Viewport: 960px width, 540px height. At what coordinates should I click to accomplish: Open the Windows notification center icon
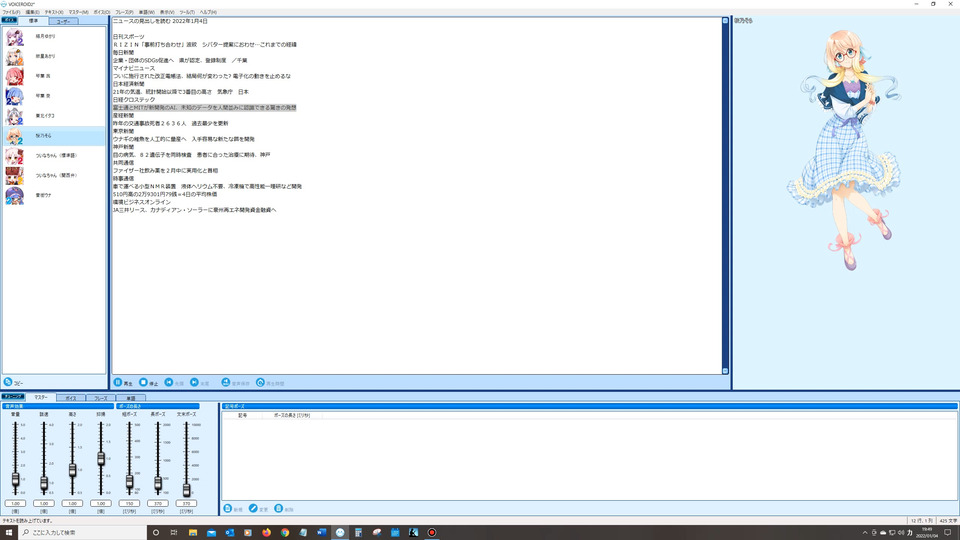[x=948, y=533]
